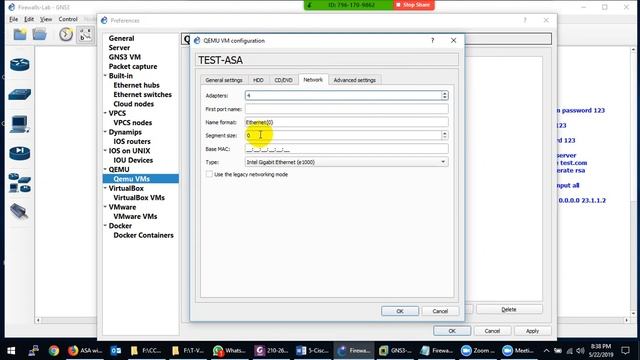This screenshot has height=360, width=640.
Task: Switch to Advanced settings tab
Action: [x=355, y=80]
